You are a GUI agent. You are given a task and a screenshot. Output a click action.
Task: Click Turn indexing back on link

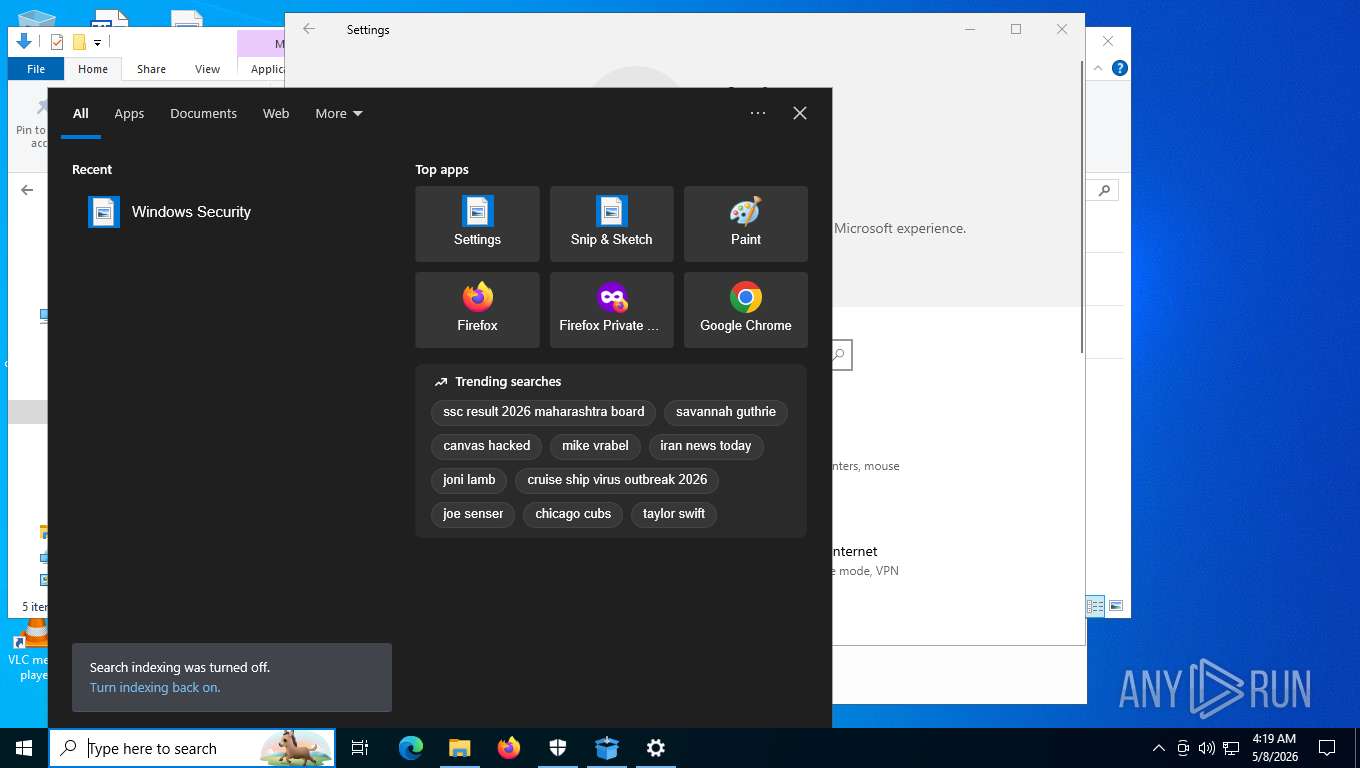click(x=154, y=687)
